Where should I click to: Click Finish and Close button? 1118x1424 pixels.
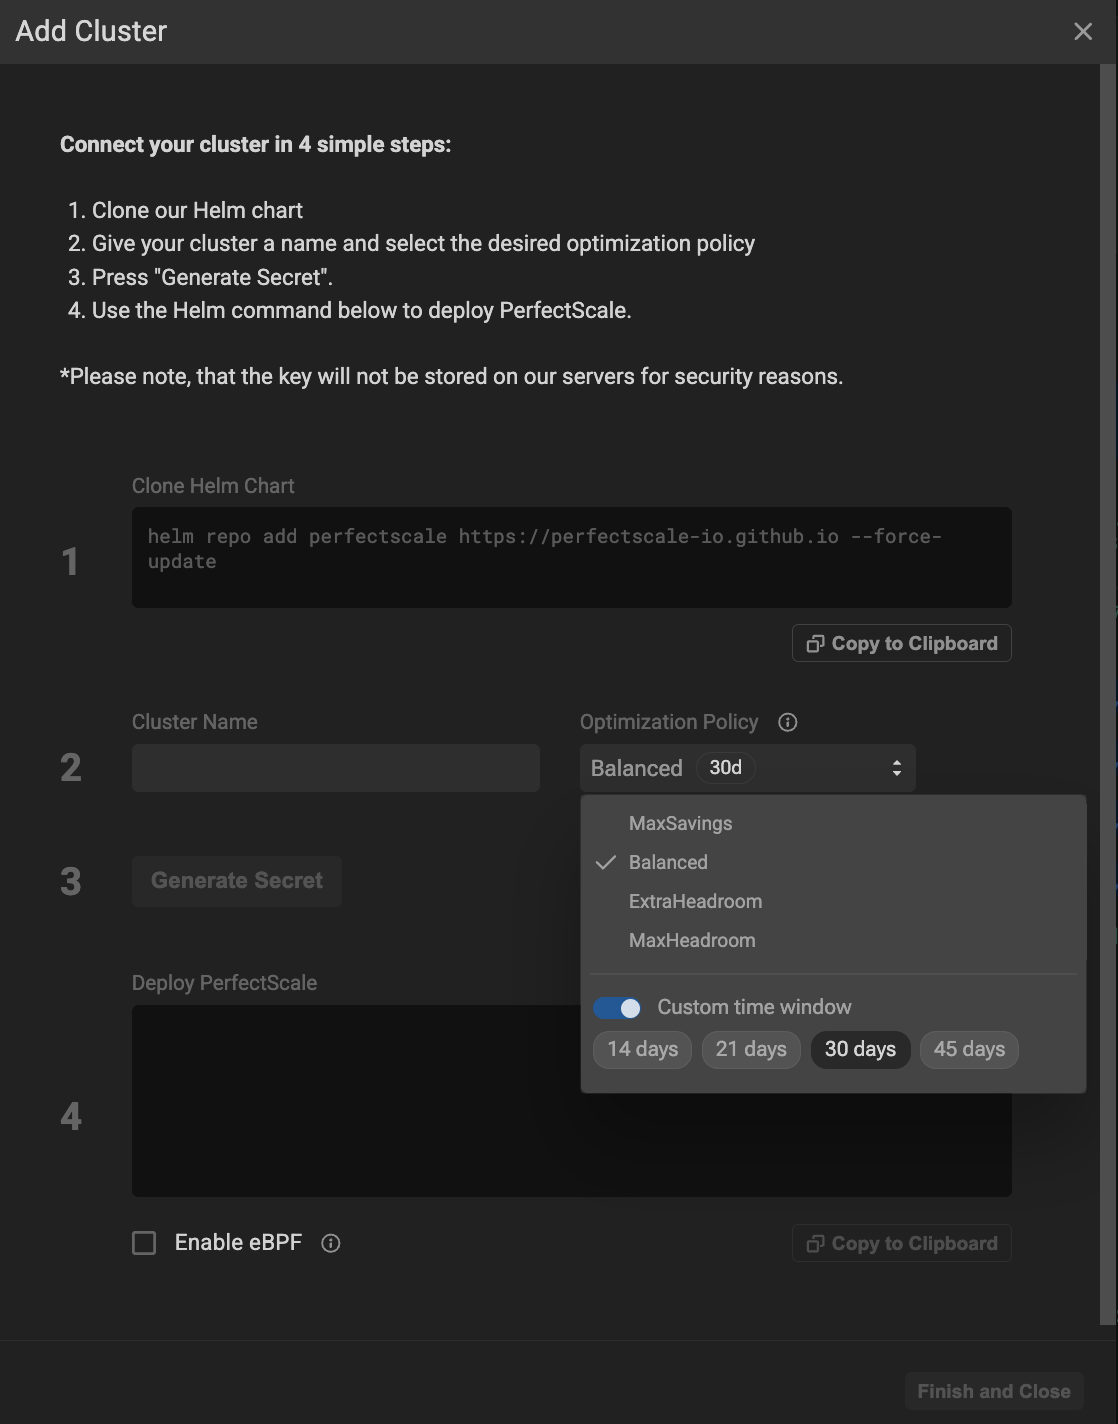(994, 1391)
